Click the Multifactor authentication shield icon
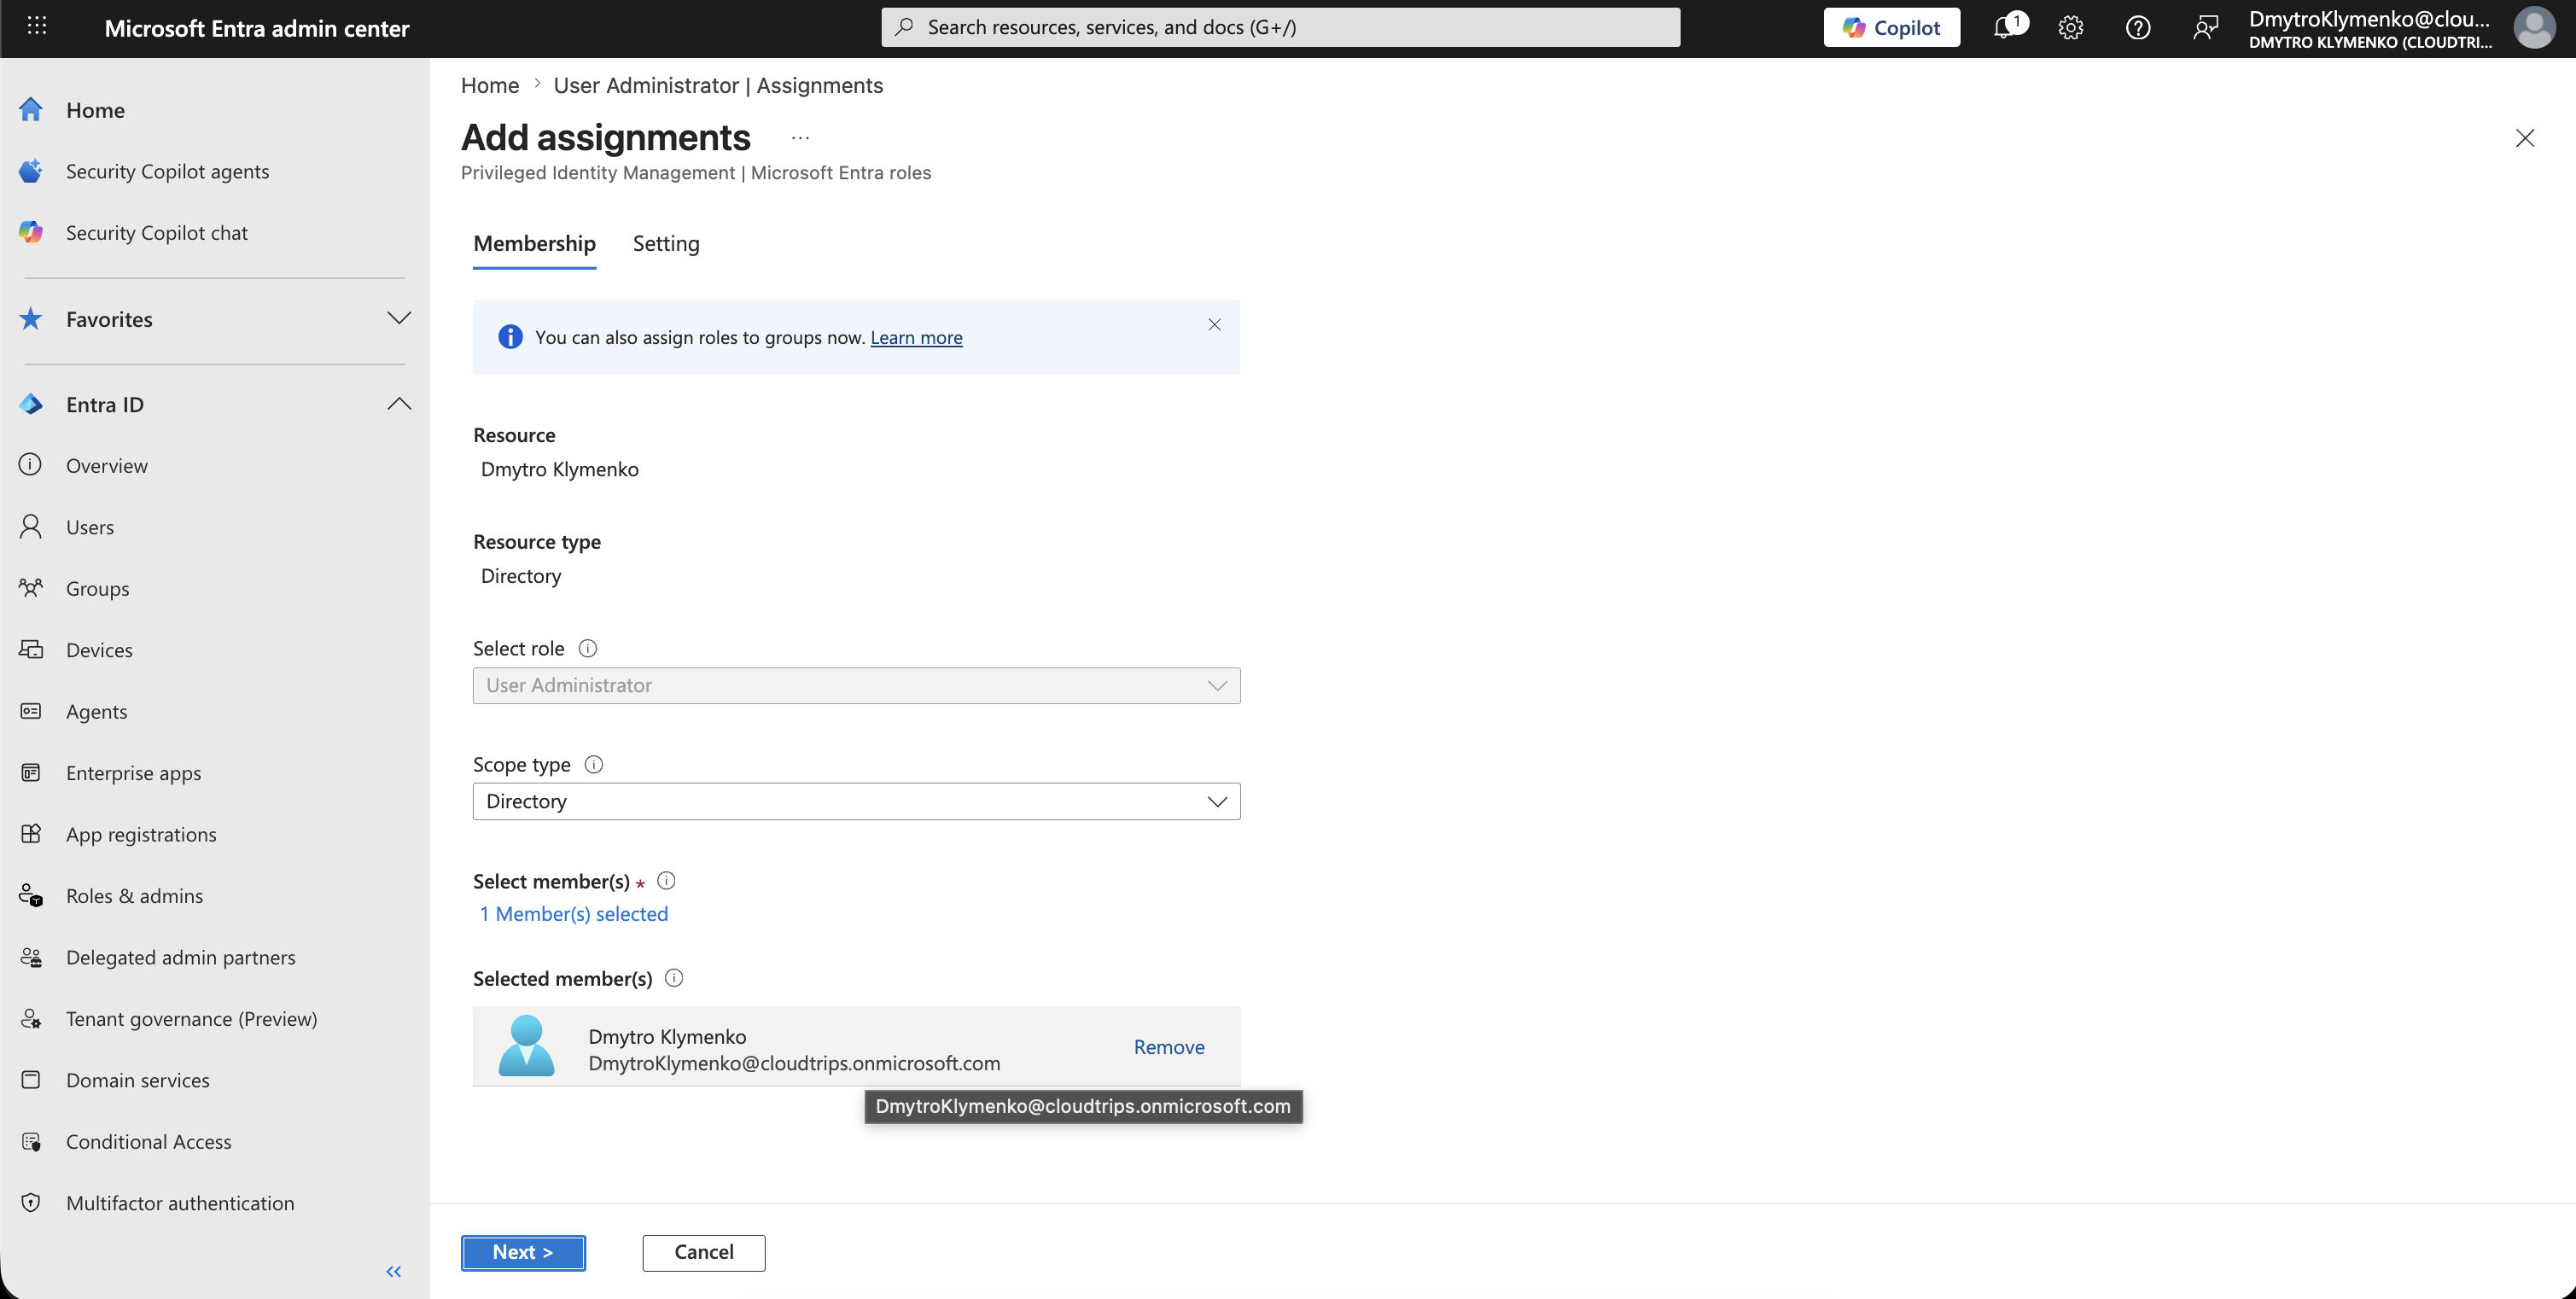 pos(31,1203)
